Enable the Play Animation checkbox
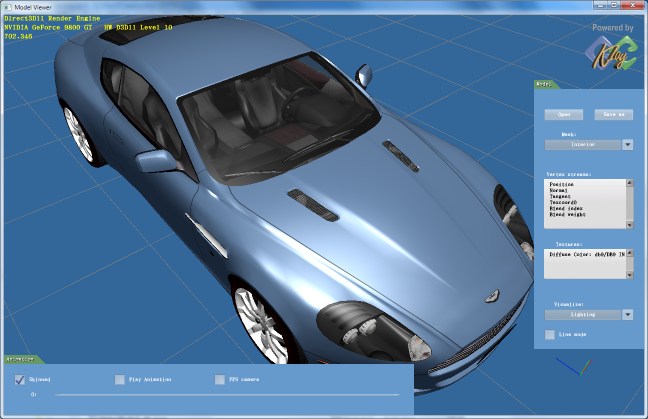This screenshot has width=648, height=419. pos(120,379)
